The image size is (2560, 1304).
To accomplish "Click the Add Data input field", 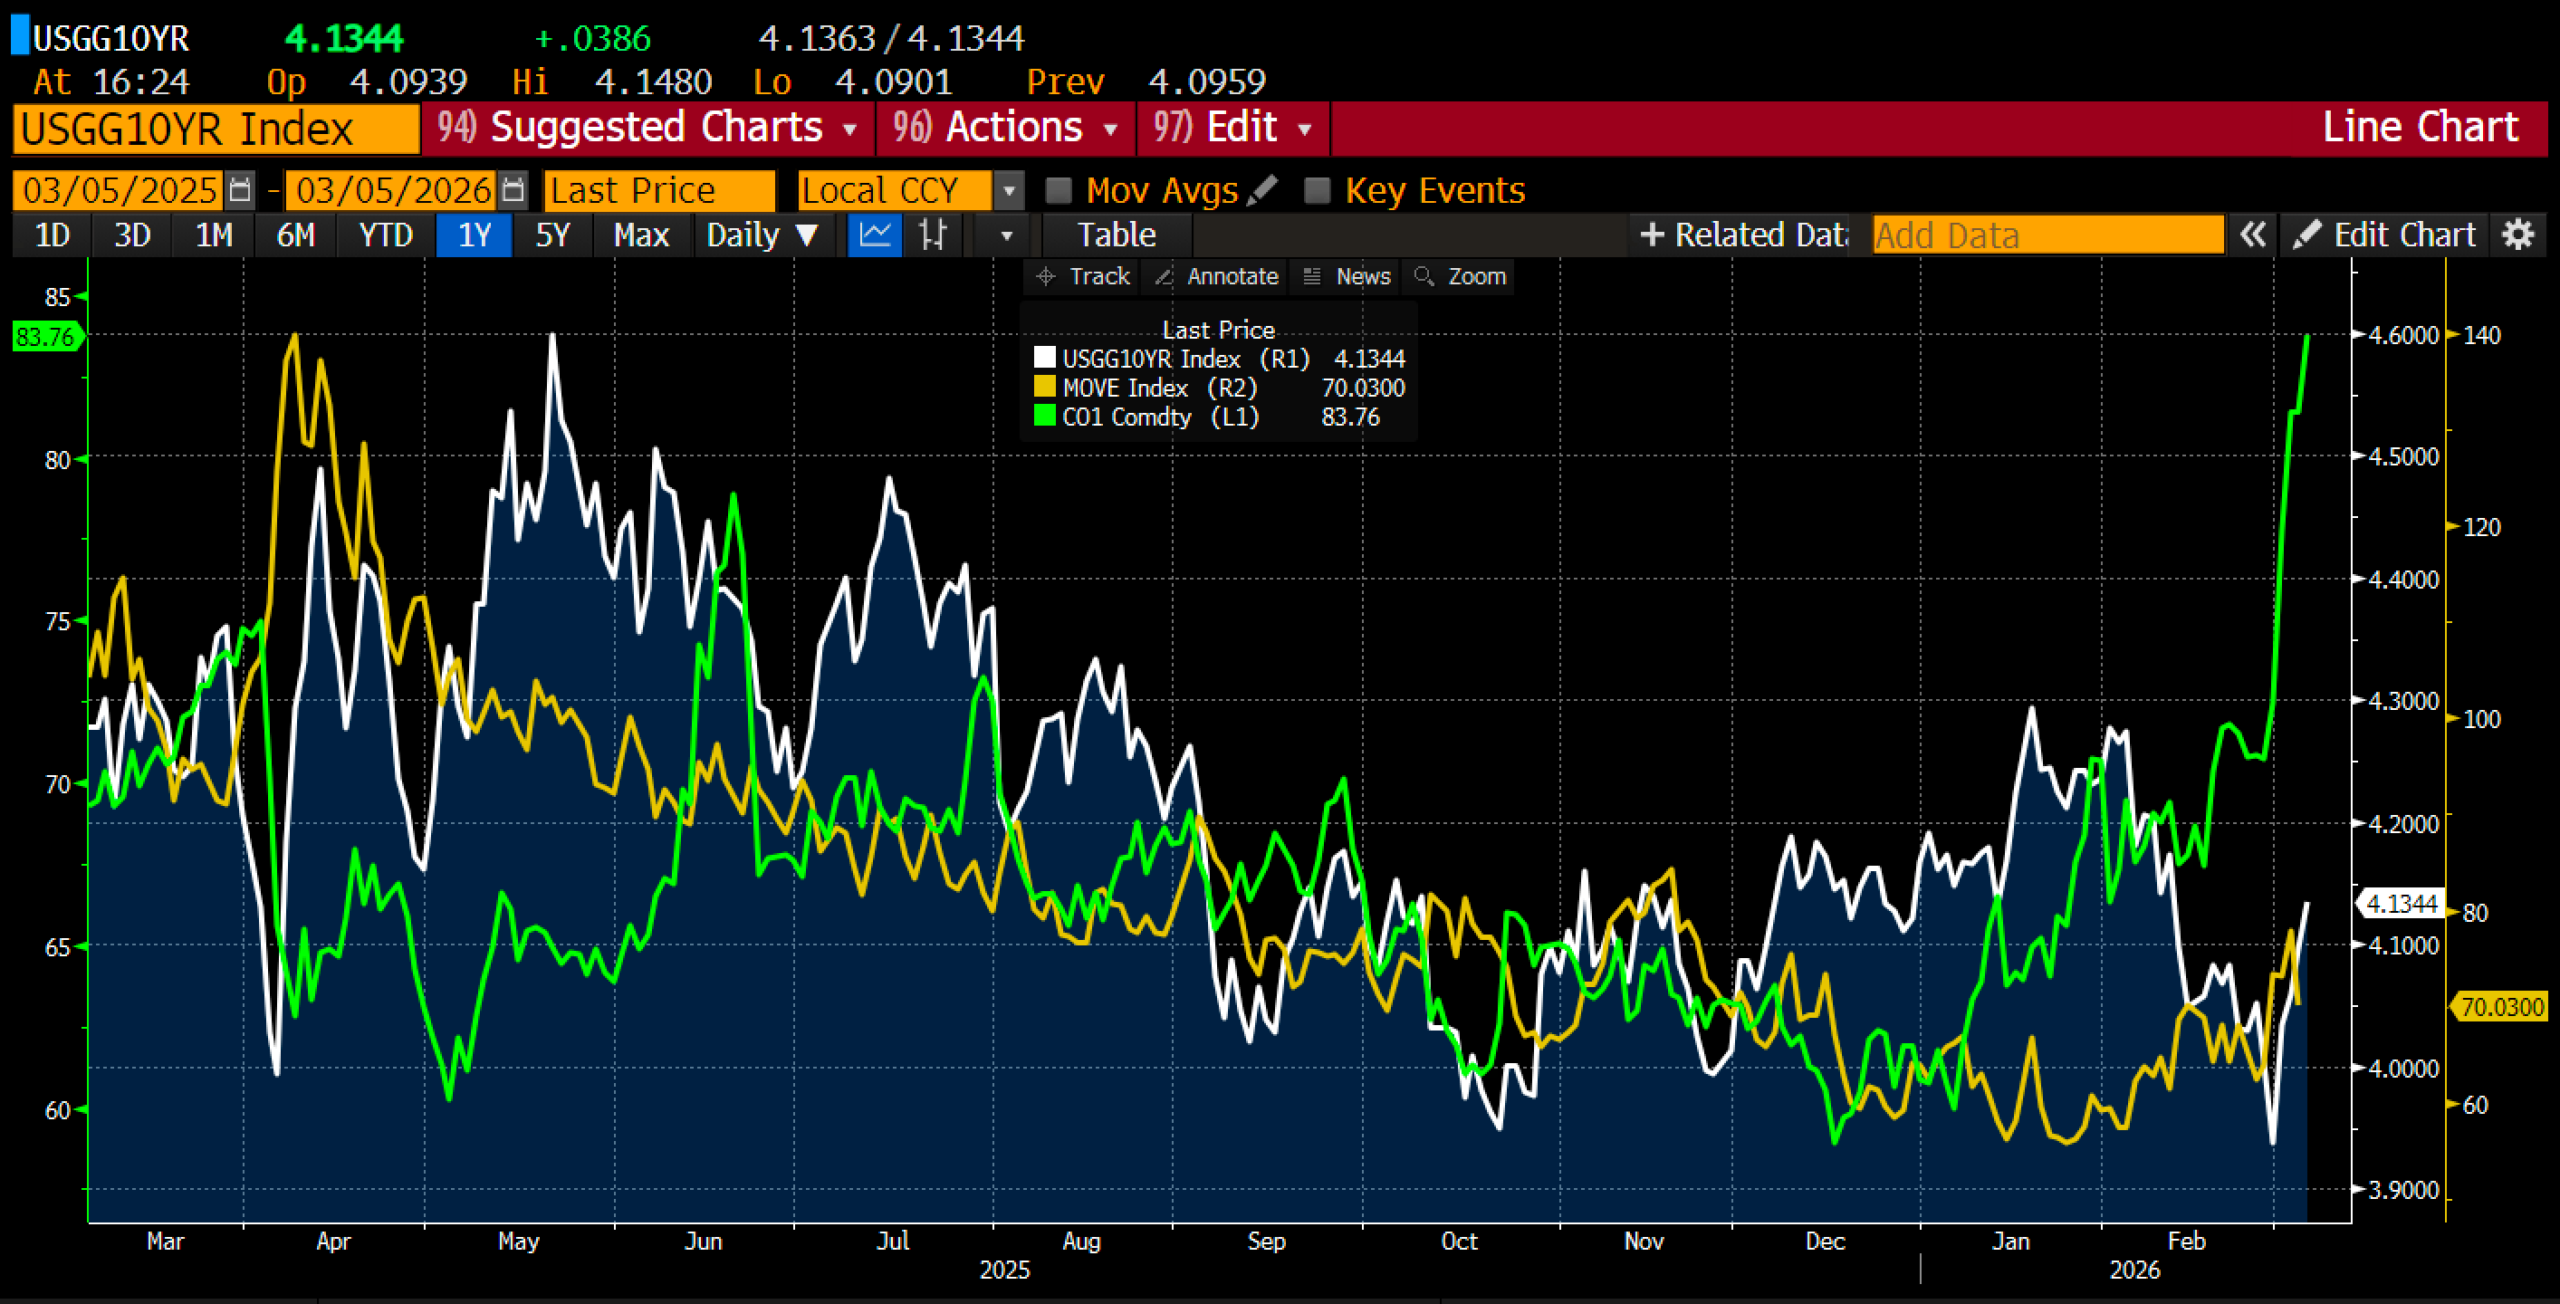I will point(2046,235).
